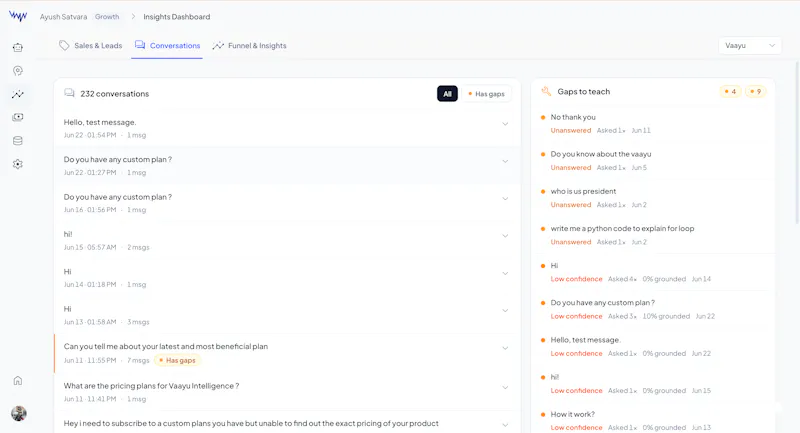Click the unanswered gaps count badge 4
This screenshot has width=800, height=433.
tap(730, 91)
